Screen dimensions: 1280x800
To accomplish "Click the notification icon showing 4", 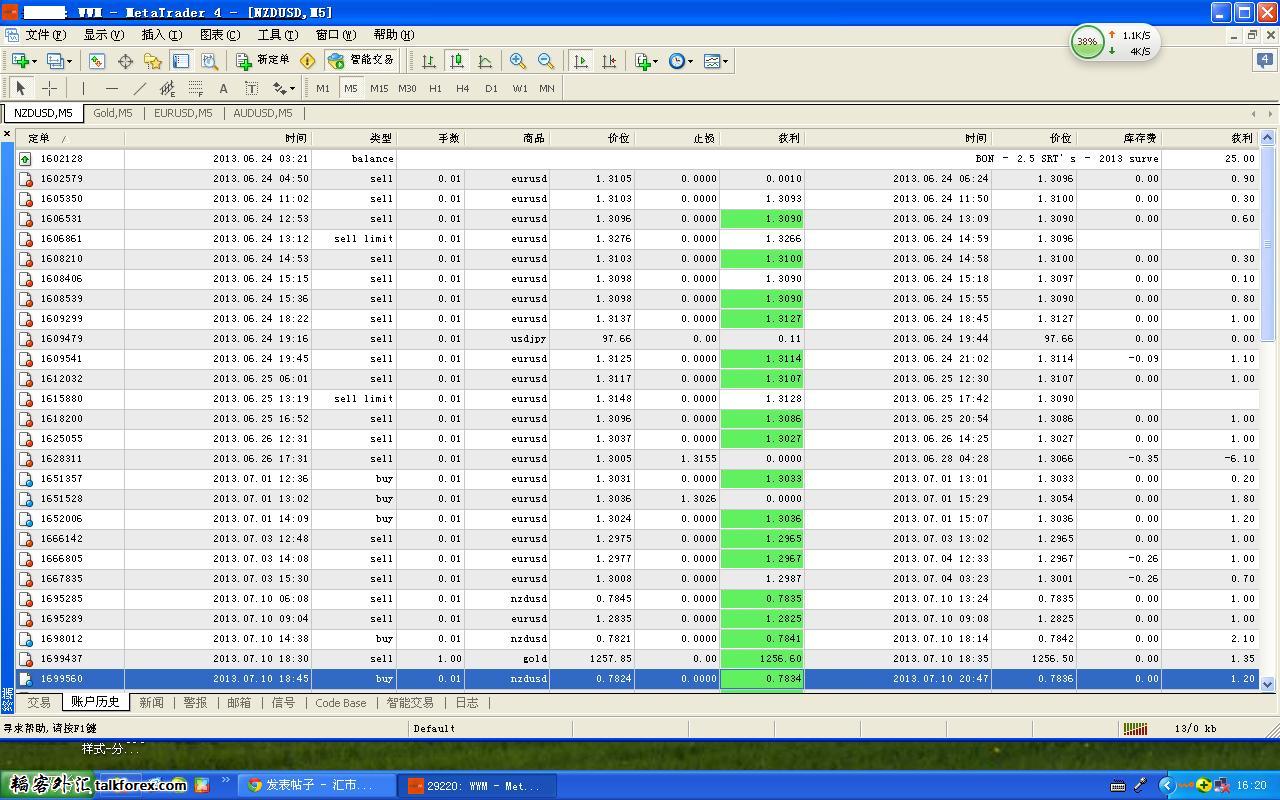I will (x=1265, y=60).
